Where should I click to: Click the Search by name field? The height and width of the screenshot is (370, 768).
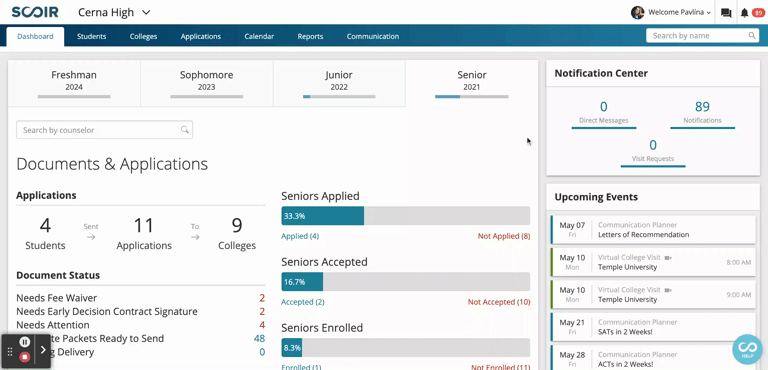[702, 36]
